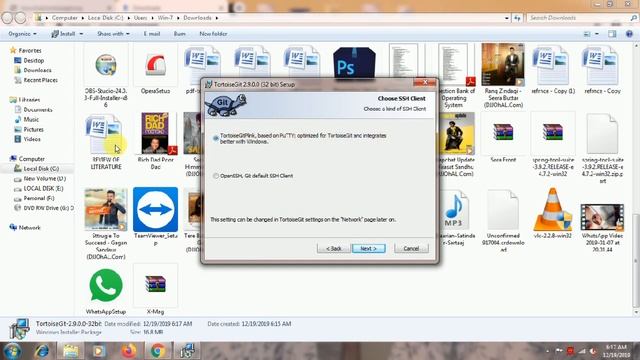640x360 pixels.
Task: Toggle the preview pane button
Action: (612, 34)
